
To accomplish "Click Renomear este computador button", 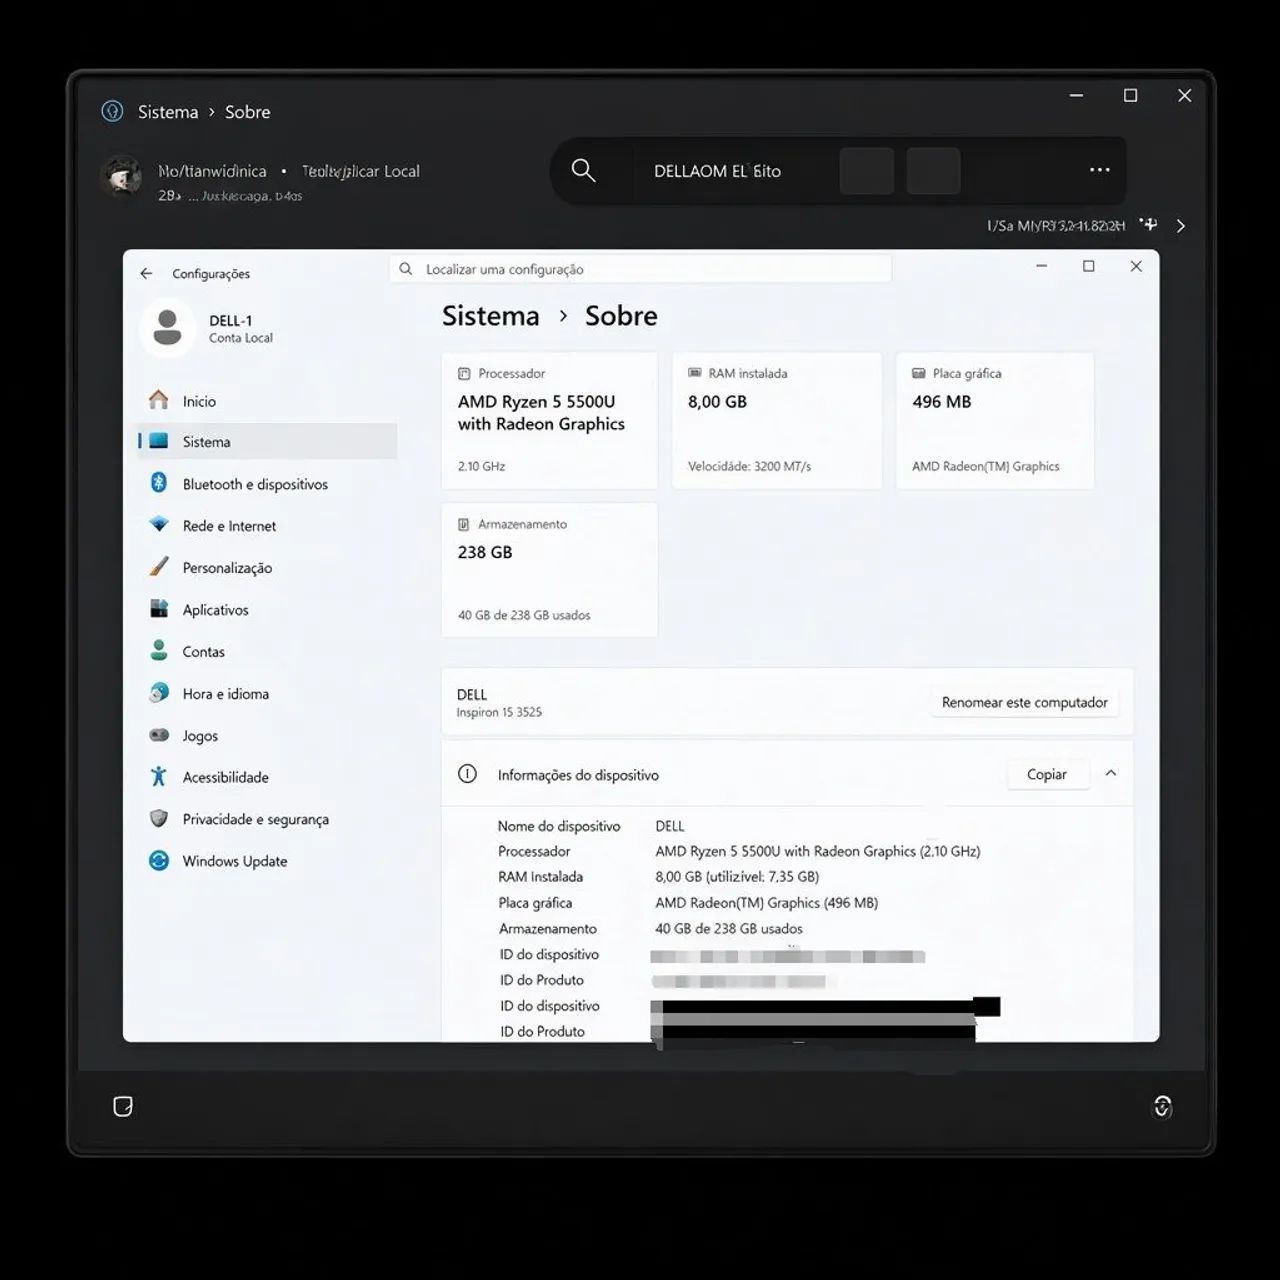I will pyautogui.click(x=1024, y=702).
